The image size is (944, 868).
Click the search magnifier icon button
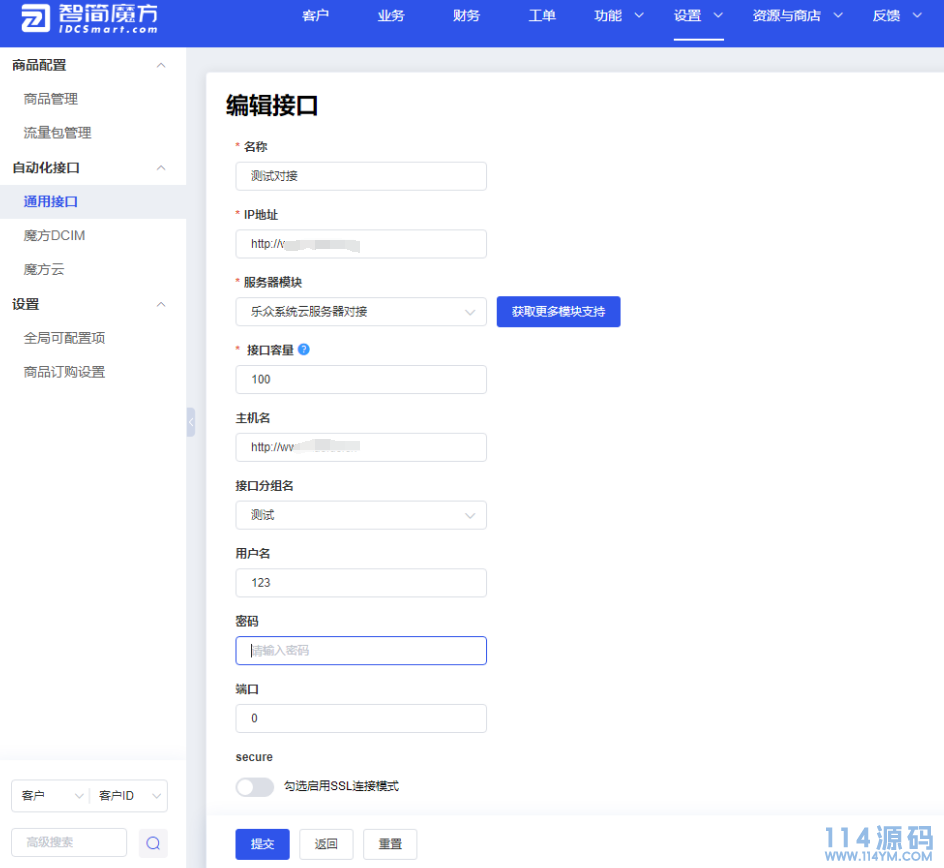[153, 843]
